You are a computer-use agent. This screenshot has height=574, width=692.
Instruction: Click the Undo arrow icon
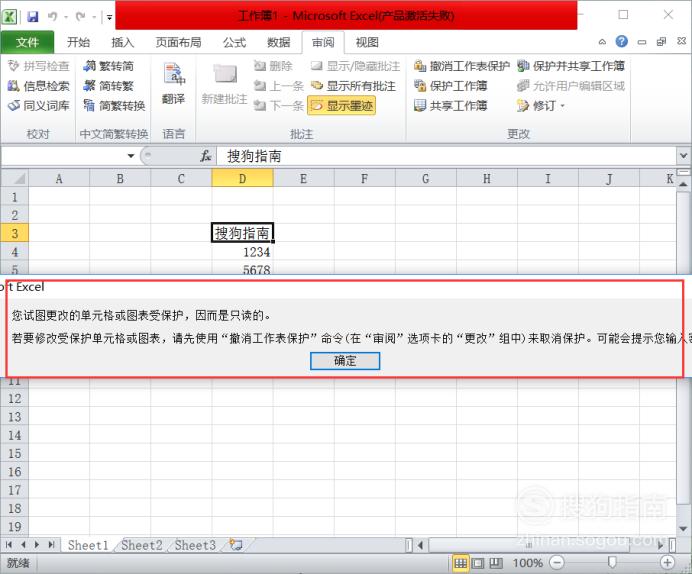click(x=53, y=17)
